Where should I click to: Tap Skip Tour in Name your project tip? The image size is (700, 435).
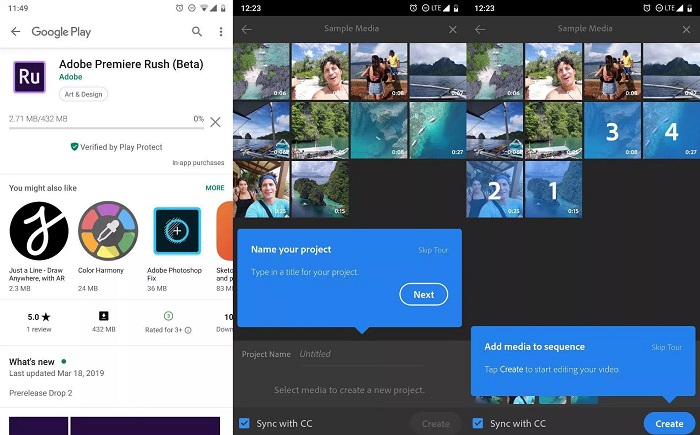433,250
